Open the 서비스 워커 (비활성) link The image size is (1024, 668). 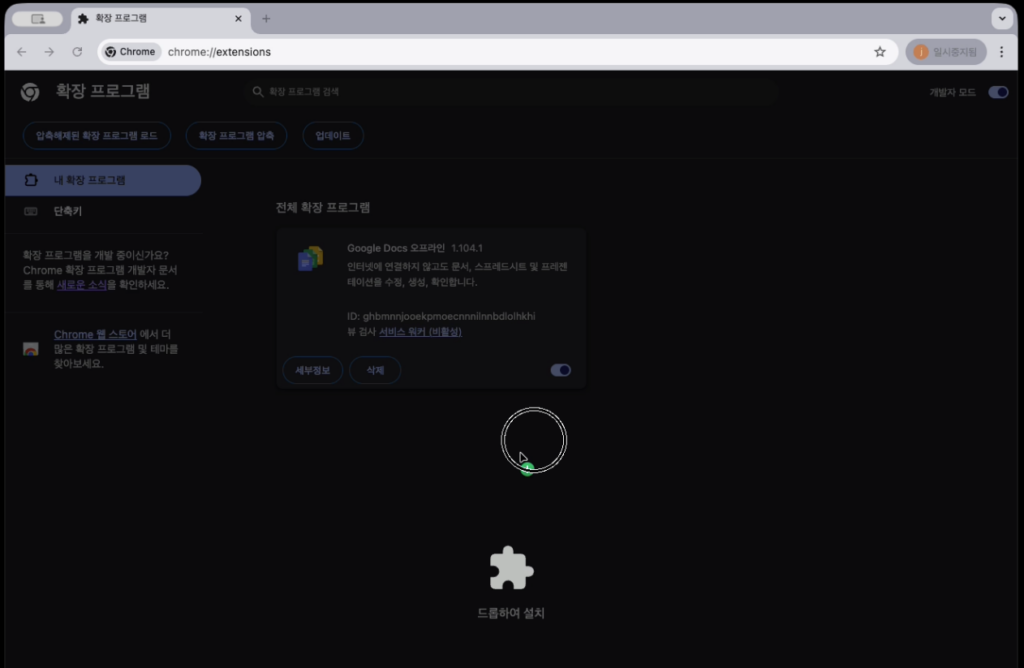click(420, 331)
